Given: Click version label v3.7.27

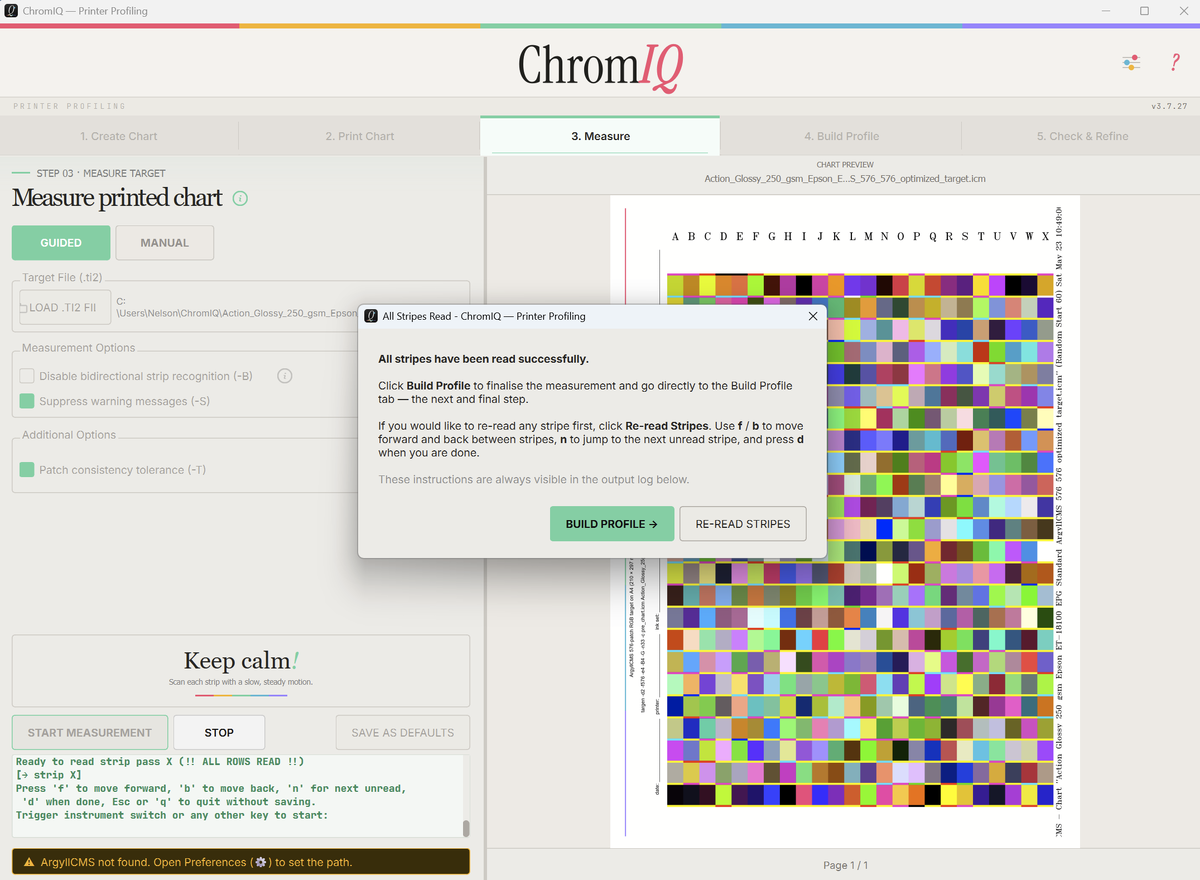Looking at the screenshot, I should [1169, 106].
